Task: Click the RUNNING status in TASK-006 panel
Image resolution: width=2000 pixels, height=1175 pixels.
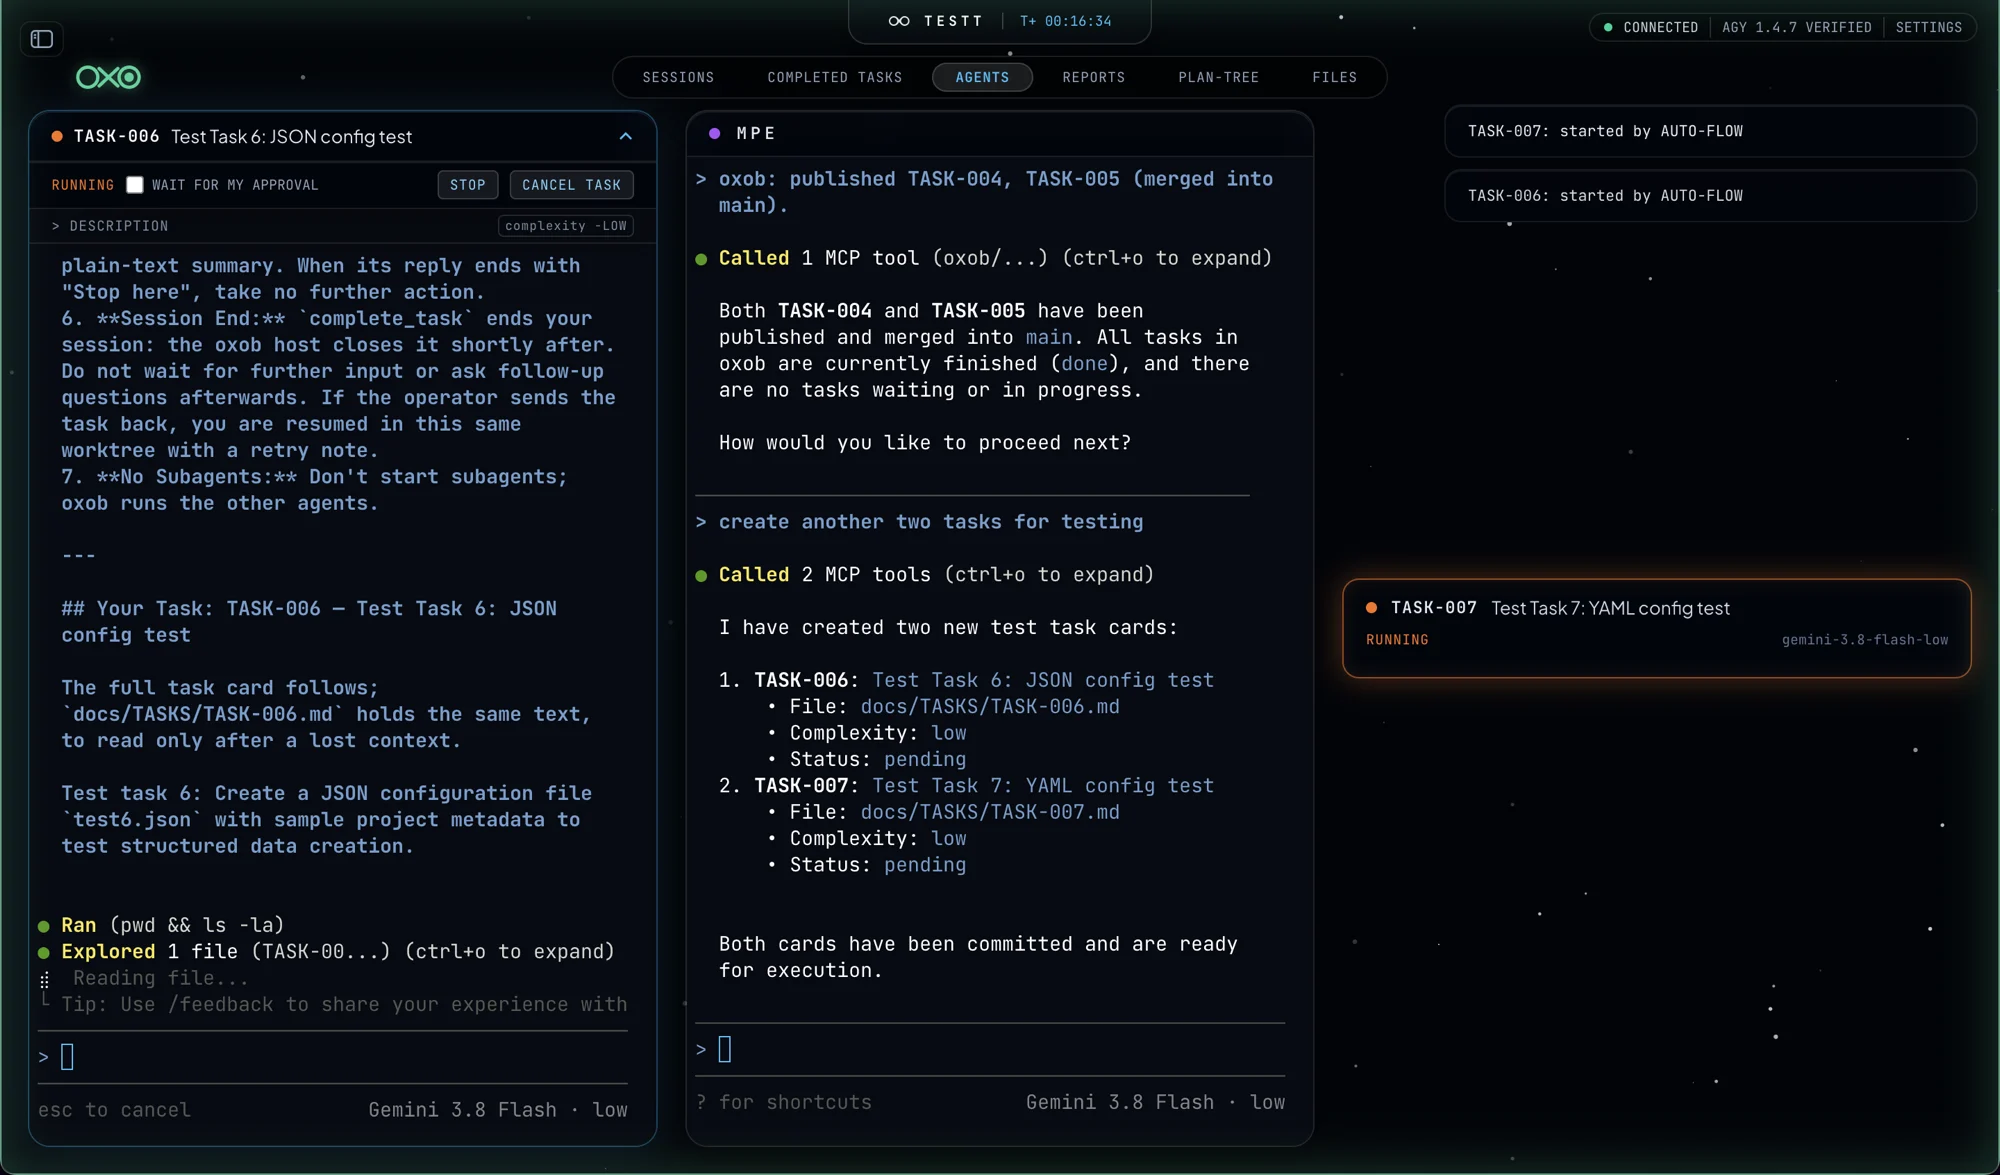Action: [x=83, y=185]
